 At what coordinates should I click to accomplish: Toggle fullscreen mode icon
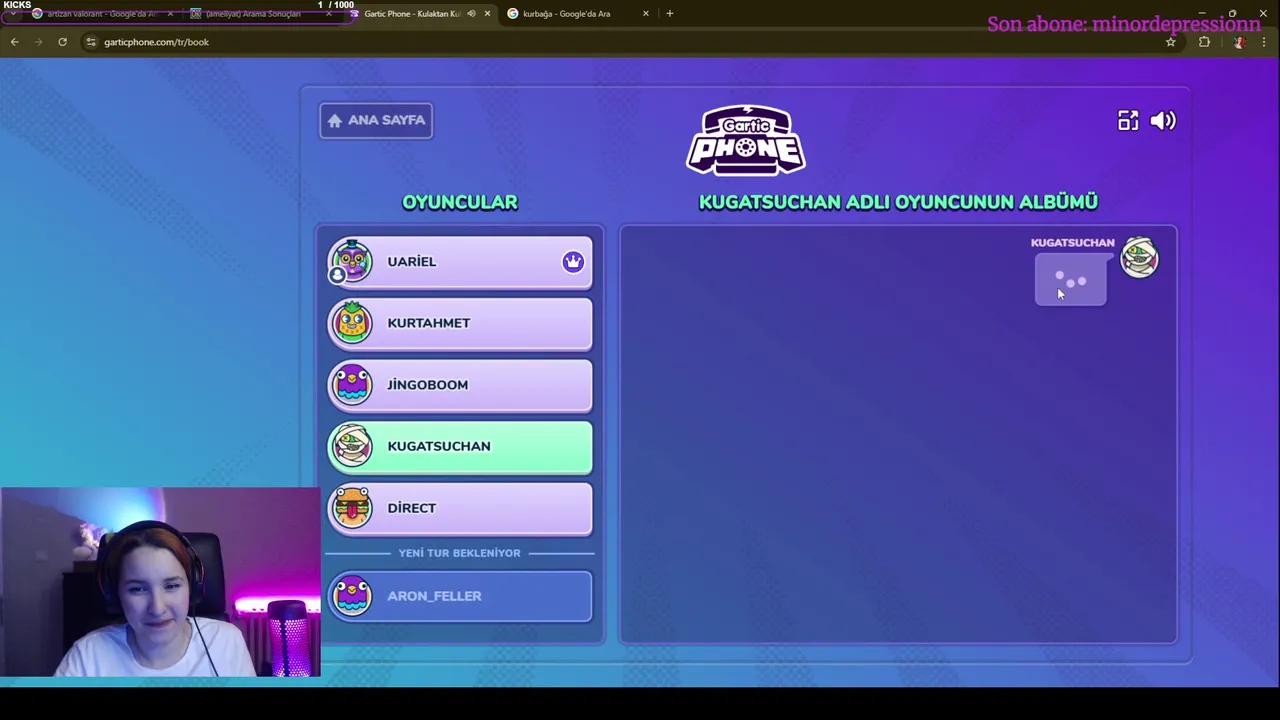coord(1128,121)
